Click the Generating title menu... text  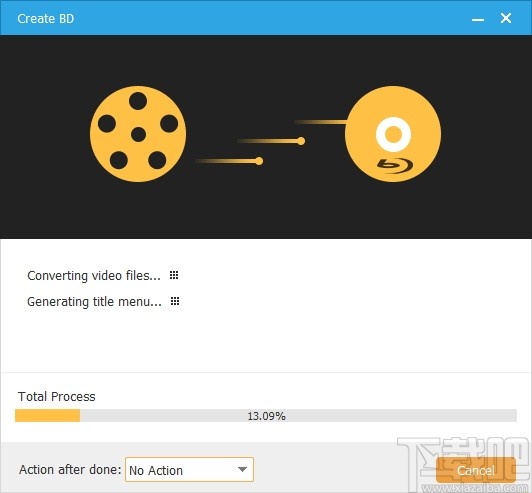tap(94, 301)
